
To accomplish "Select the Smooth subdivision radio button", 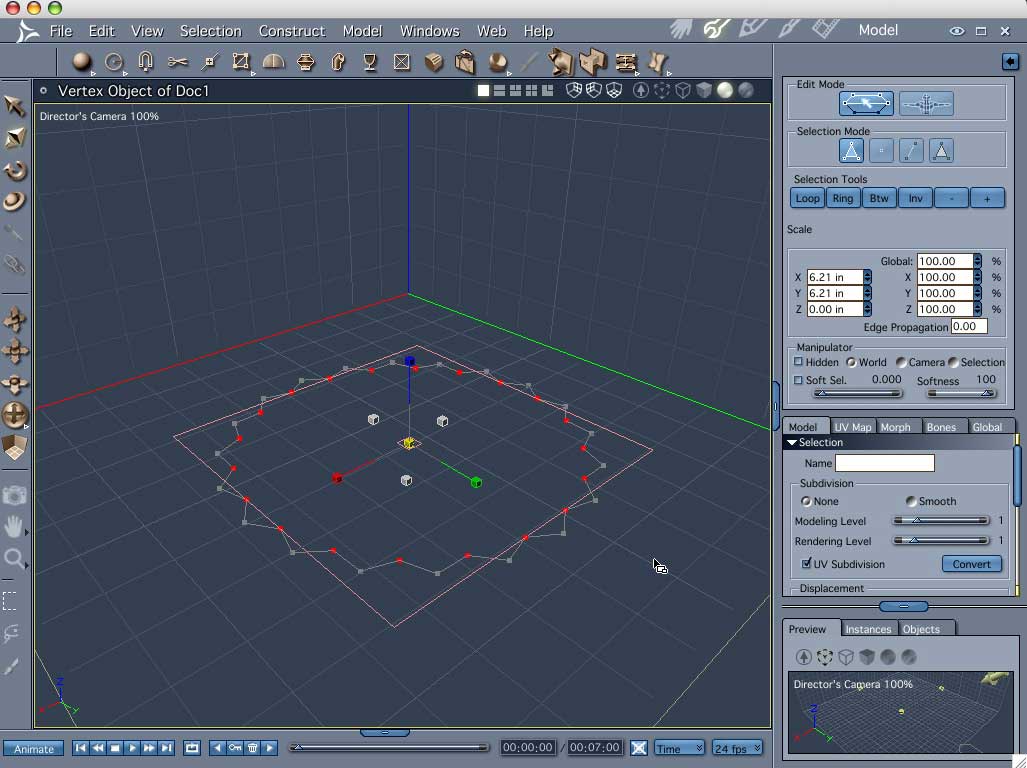I will 910,501.
